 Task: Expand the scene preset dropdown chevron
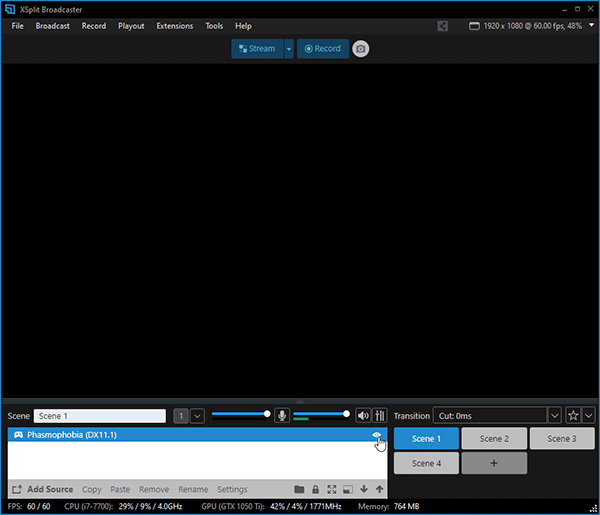(x=197, y=416)
